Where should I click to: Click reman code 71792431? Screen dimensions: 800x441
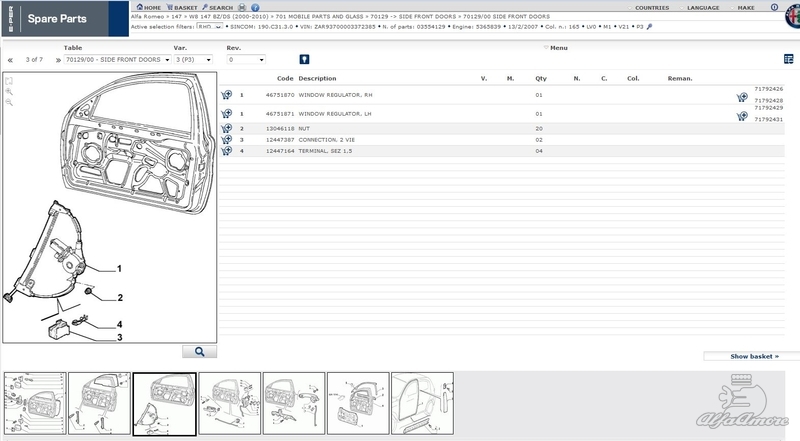pyautogui.click(x=768, y=119)
